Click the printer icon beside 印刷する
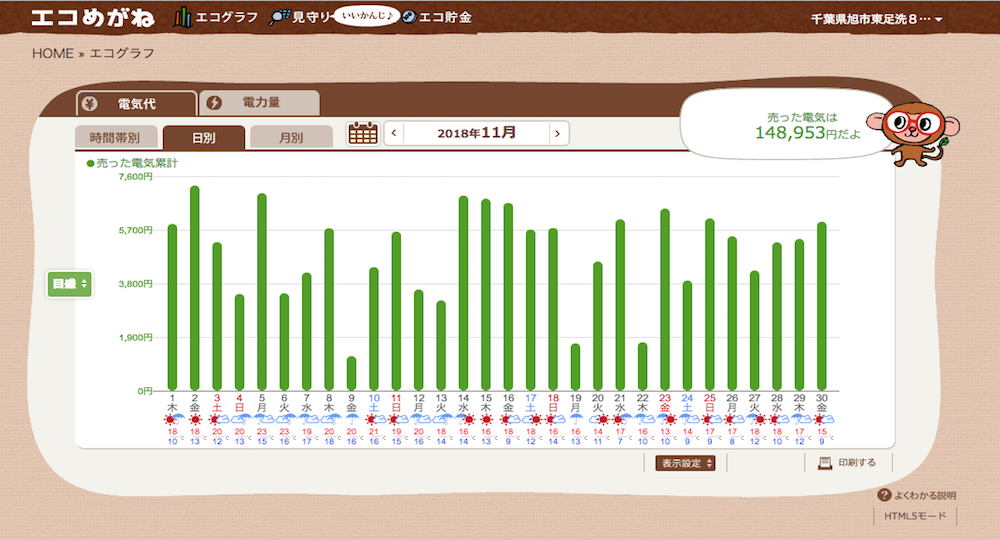The width and height of the screenshot is (1000, 540). point(825,463)
